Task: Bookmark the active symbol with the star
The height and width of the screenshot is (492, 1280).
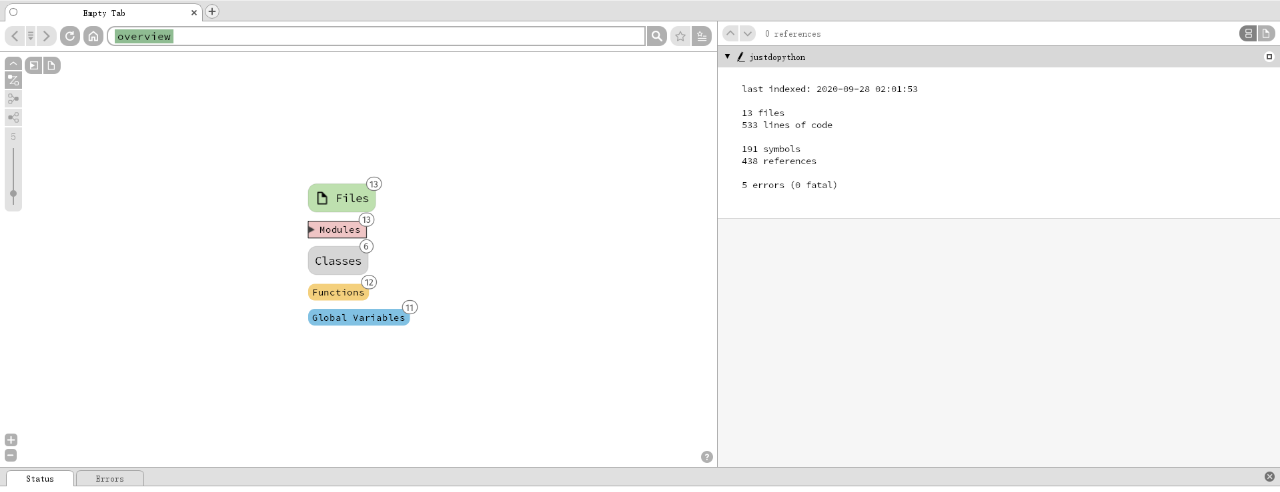Action: click(680, 36)
